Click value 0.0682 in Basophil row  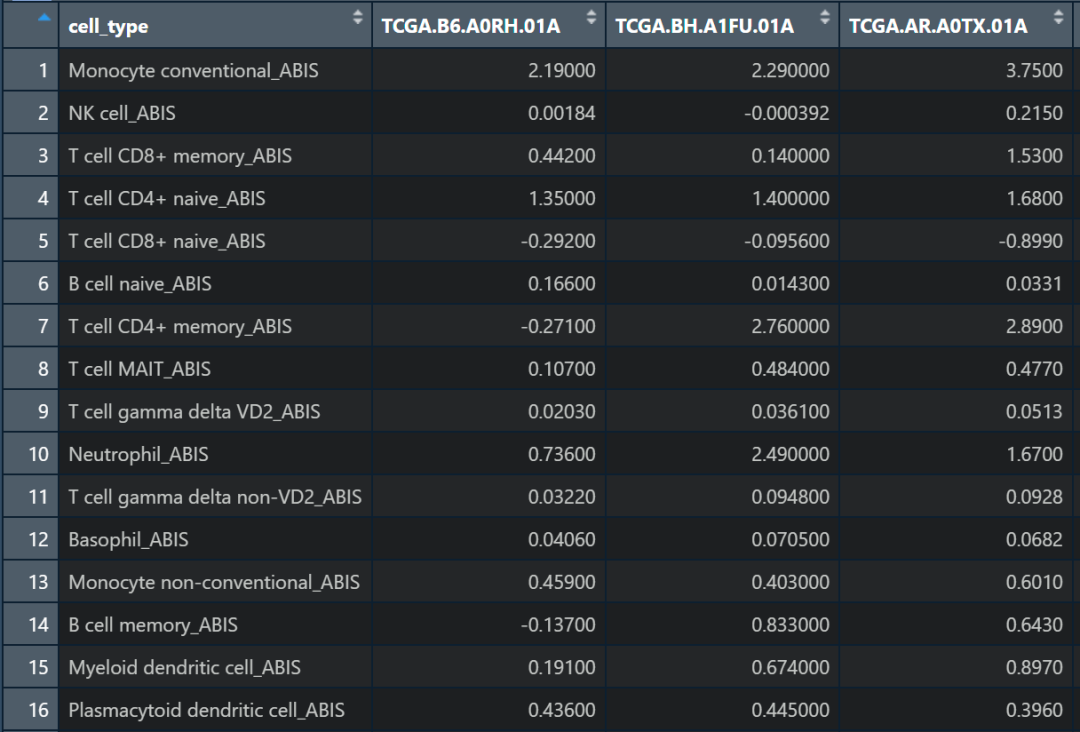(1034, 540)
